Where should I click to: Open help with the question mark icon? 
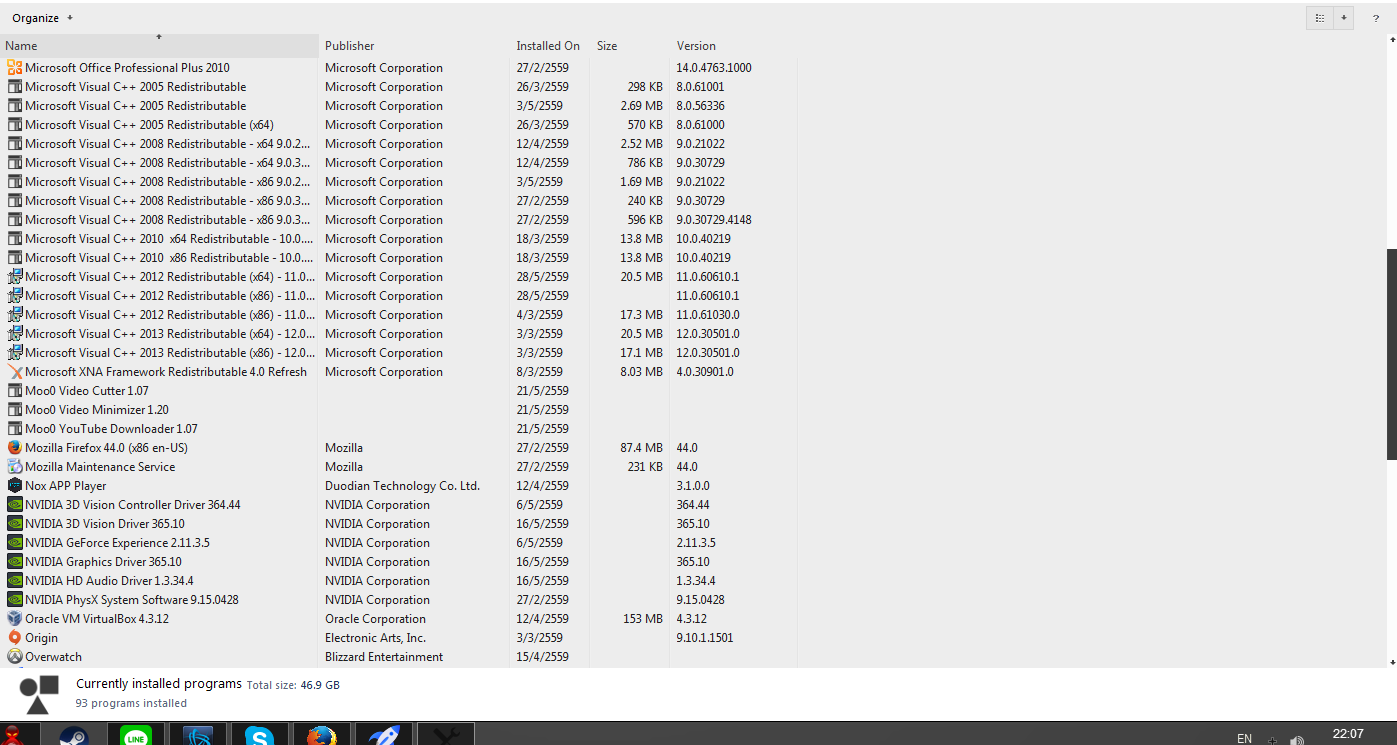click(1375, 18)
